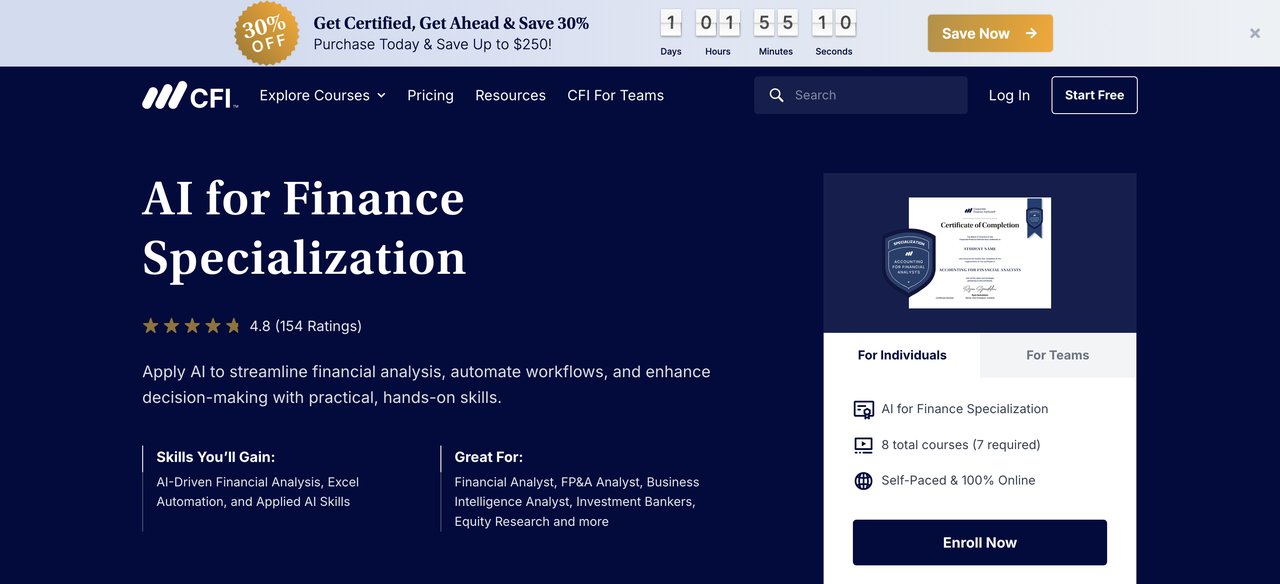The image size is (1280, 584).
Task: Click the Start Free button
Action: click(1094, 95)
